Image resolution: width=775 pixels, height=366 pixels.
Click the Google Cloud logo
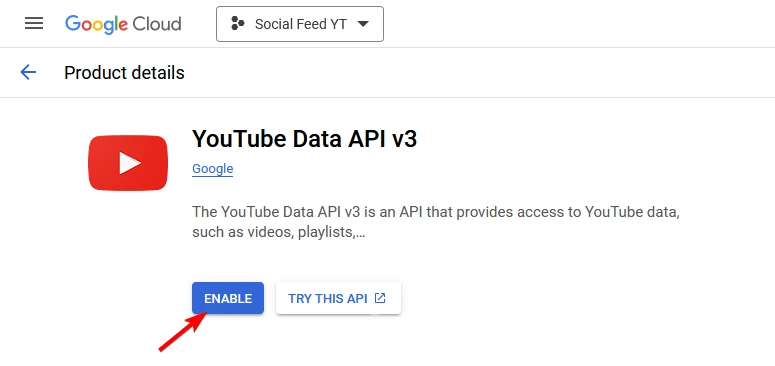point(123,24)
